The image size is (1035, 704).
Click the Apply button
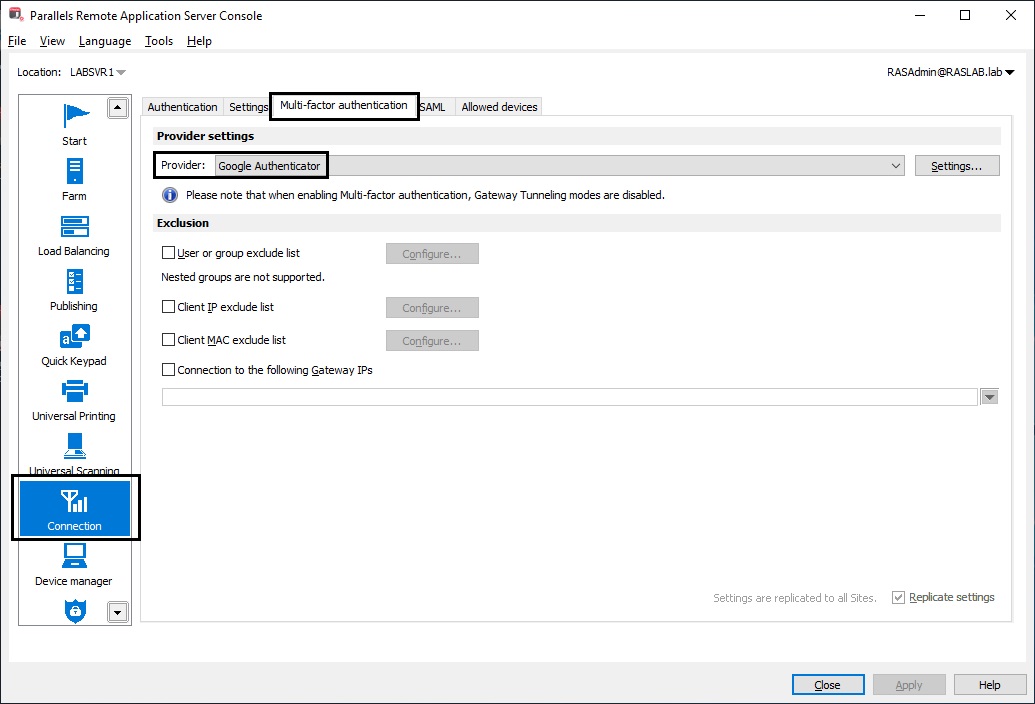point(909,685)
